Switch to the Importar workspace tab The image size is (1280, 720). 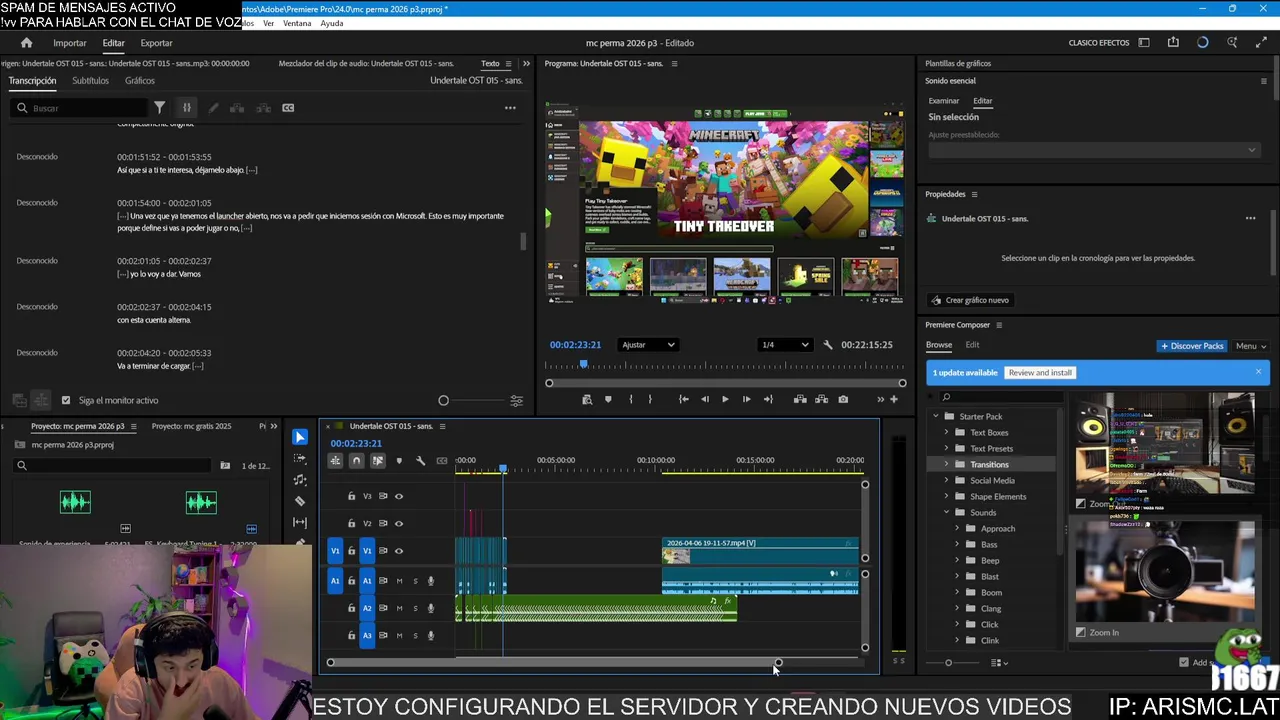(x=70, y=43)
